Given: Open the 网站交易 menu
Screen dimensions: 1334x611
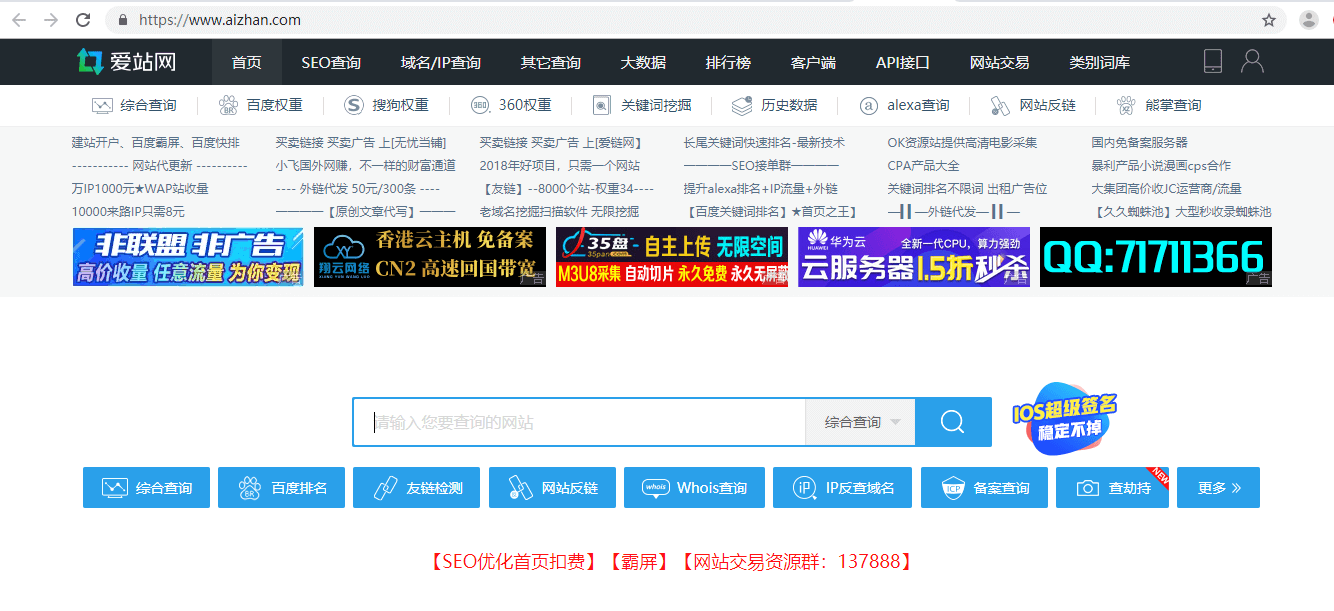Looking at the screenshot, I should pyautogui.click(x=1000, y=62).
